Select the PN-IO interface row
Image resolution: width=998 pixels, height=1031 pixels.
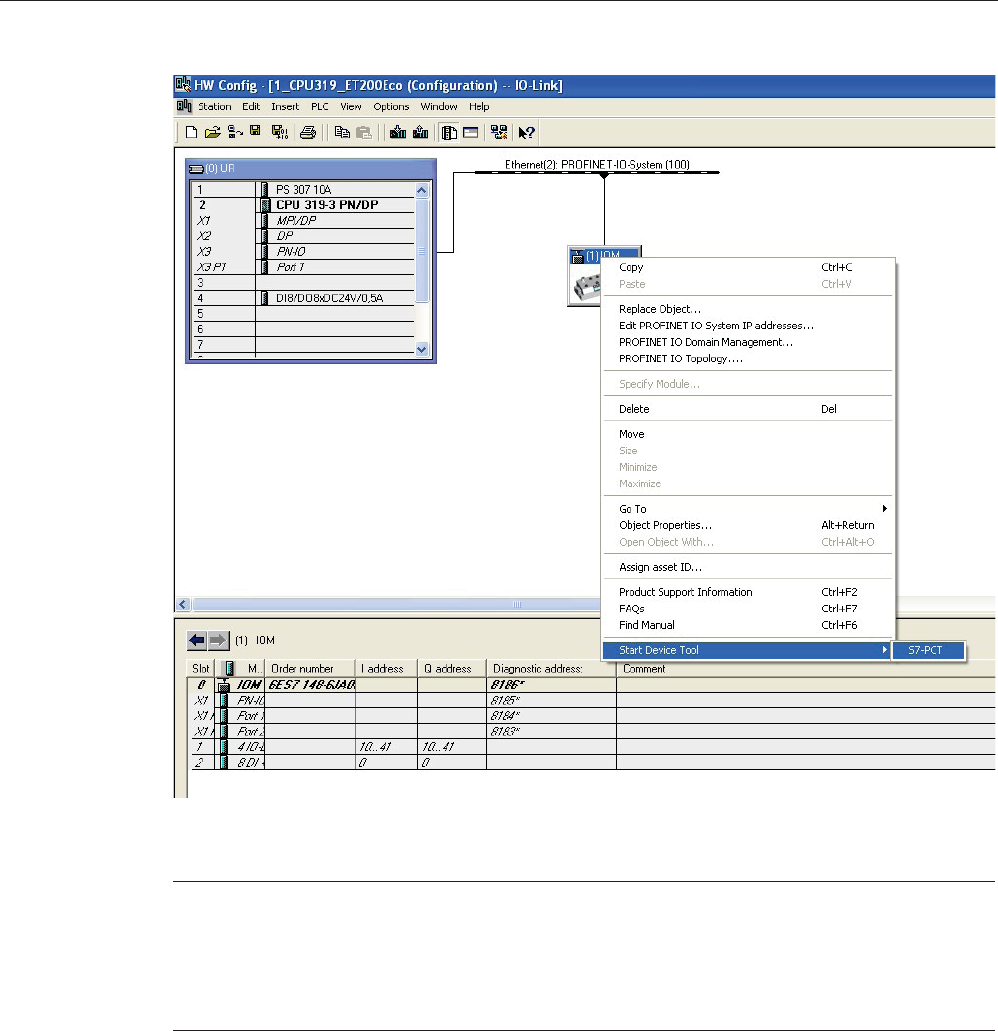[x=303, y=252]
